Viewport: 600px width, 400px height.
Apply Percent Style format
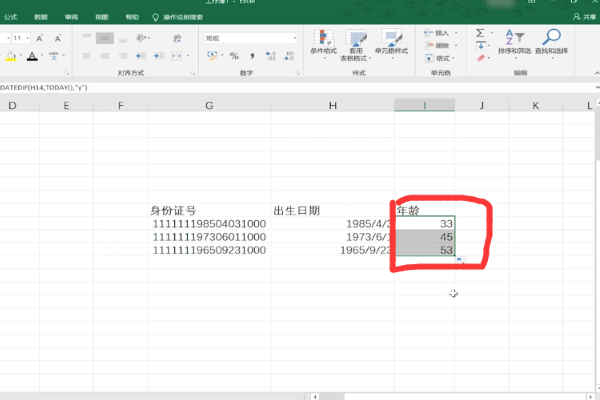[x=234, y=56]
